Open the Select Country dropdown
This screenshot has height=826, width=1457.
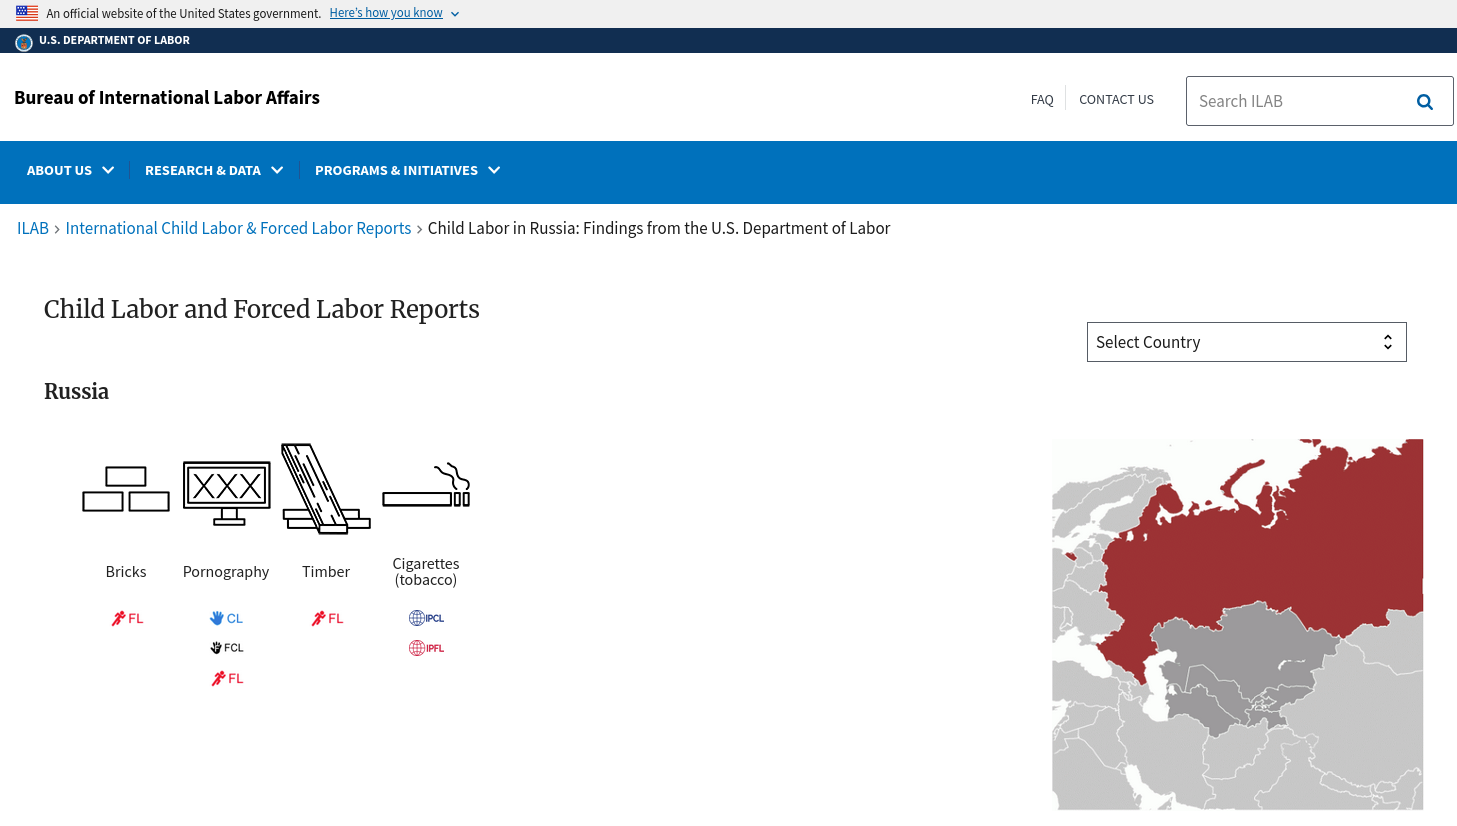coord(1246,342)
